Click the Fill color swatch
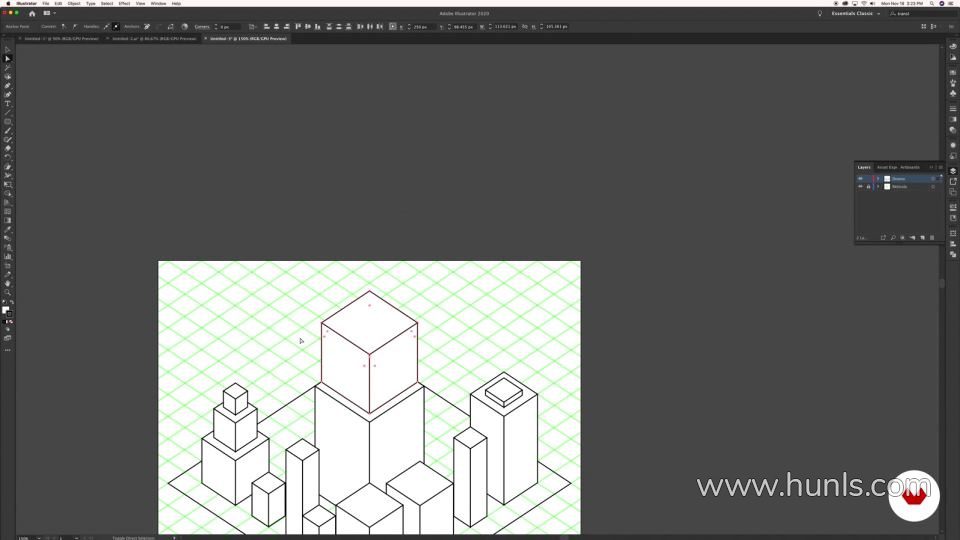The width and height of the screenshot is (960, 540). click(x=5, y=310)
